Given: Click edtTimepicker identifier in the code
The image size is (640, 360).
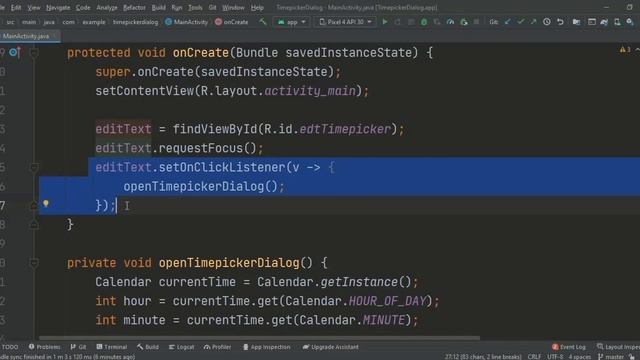Looking at the screenshot, I should click(x=345, y=129).
